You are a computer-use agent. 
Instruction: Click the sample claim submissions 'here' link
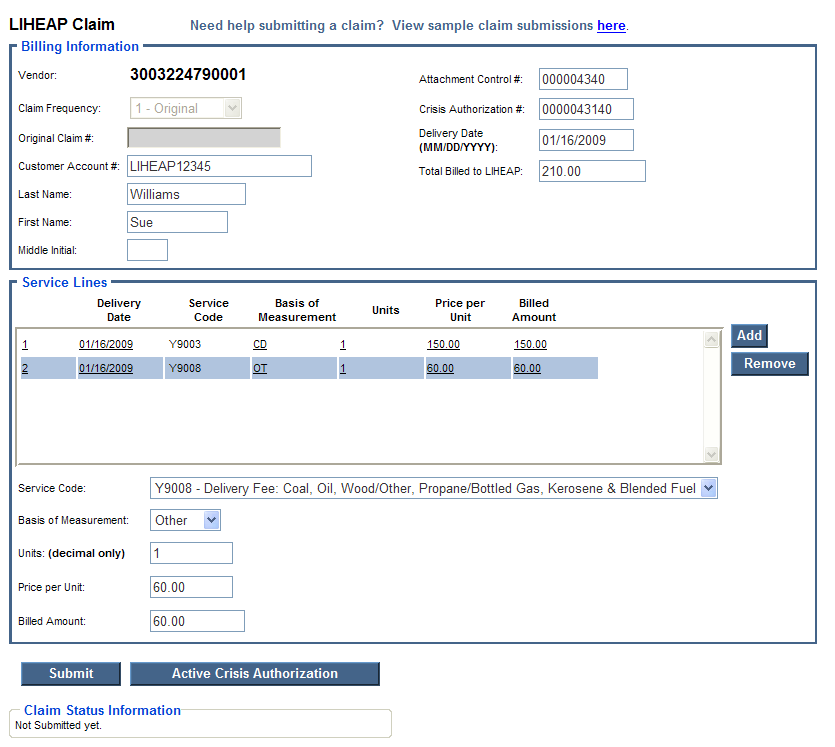click(611, 26)
